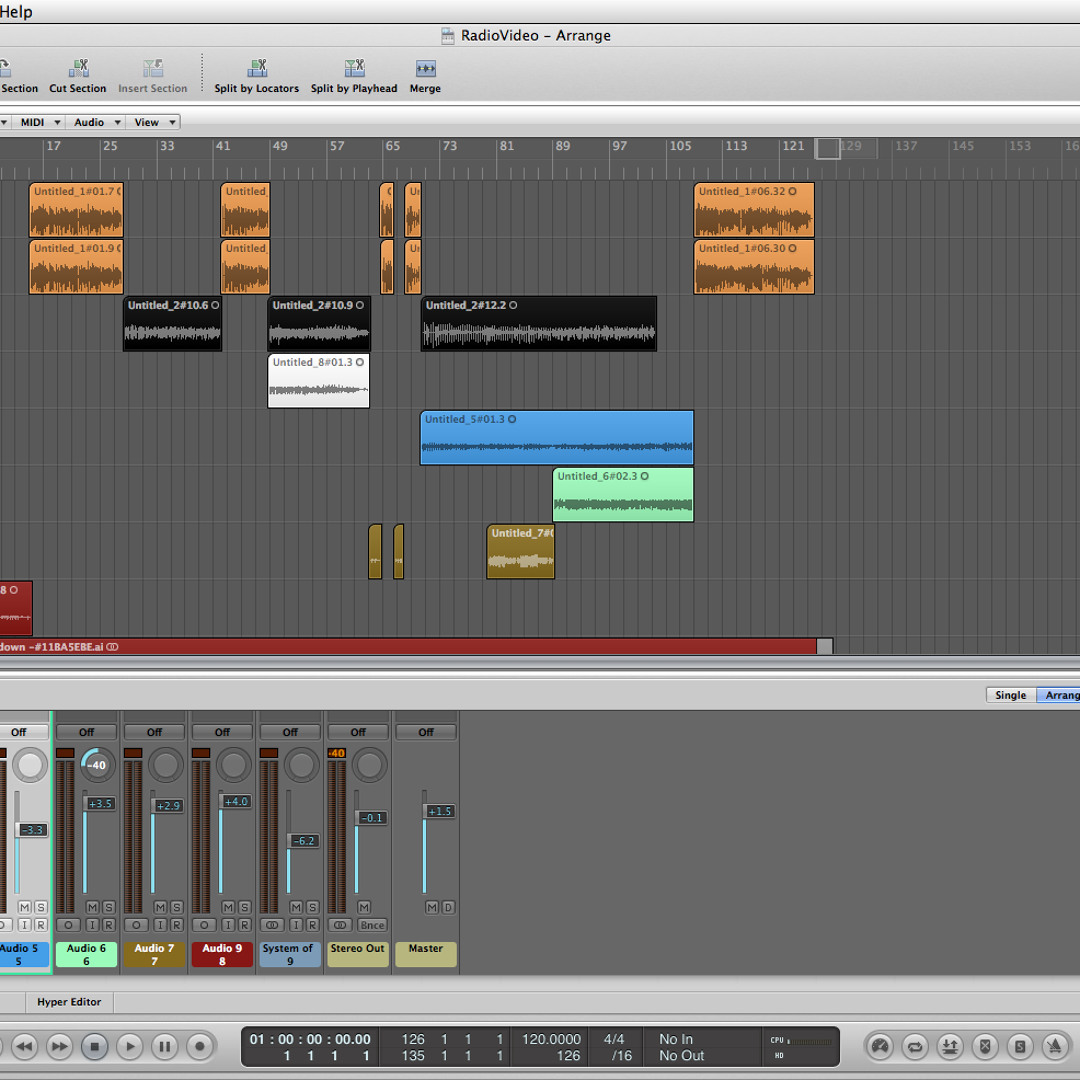Click the gauge-shaped transport mode button
The height and width of the screenshot is (1080, 1080).
(880, 1047)
